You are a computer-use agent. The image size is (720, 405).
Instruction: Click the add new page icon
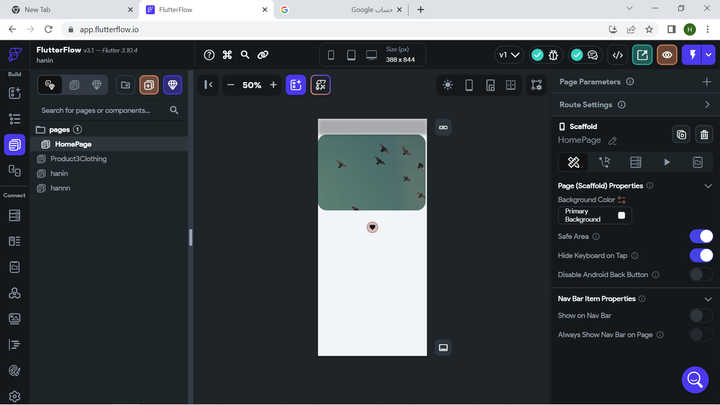[x=149, y=85]
